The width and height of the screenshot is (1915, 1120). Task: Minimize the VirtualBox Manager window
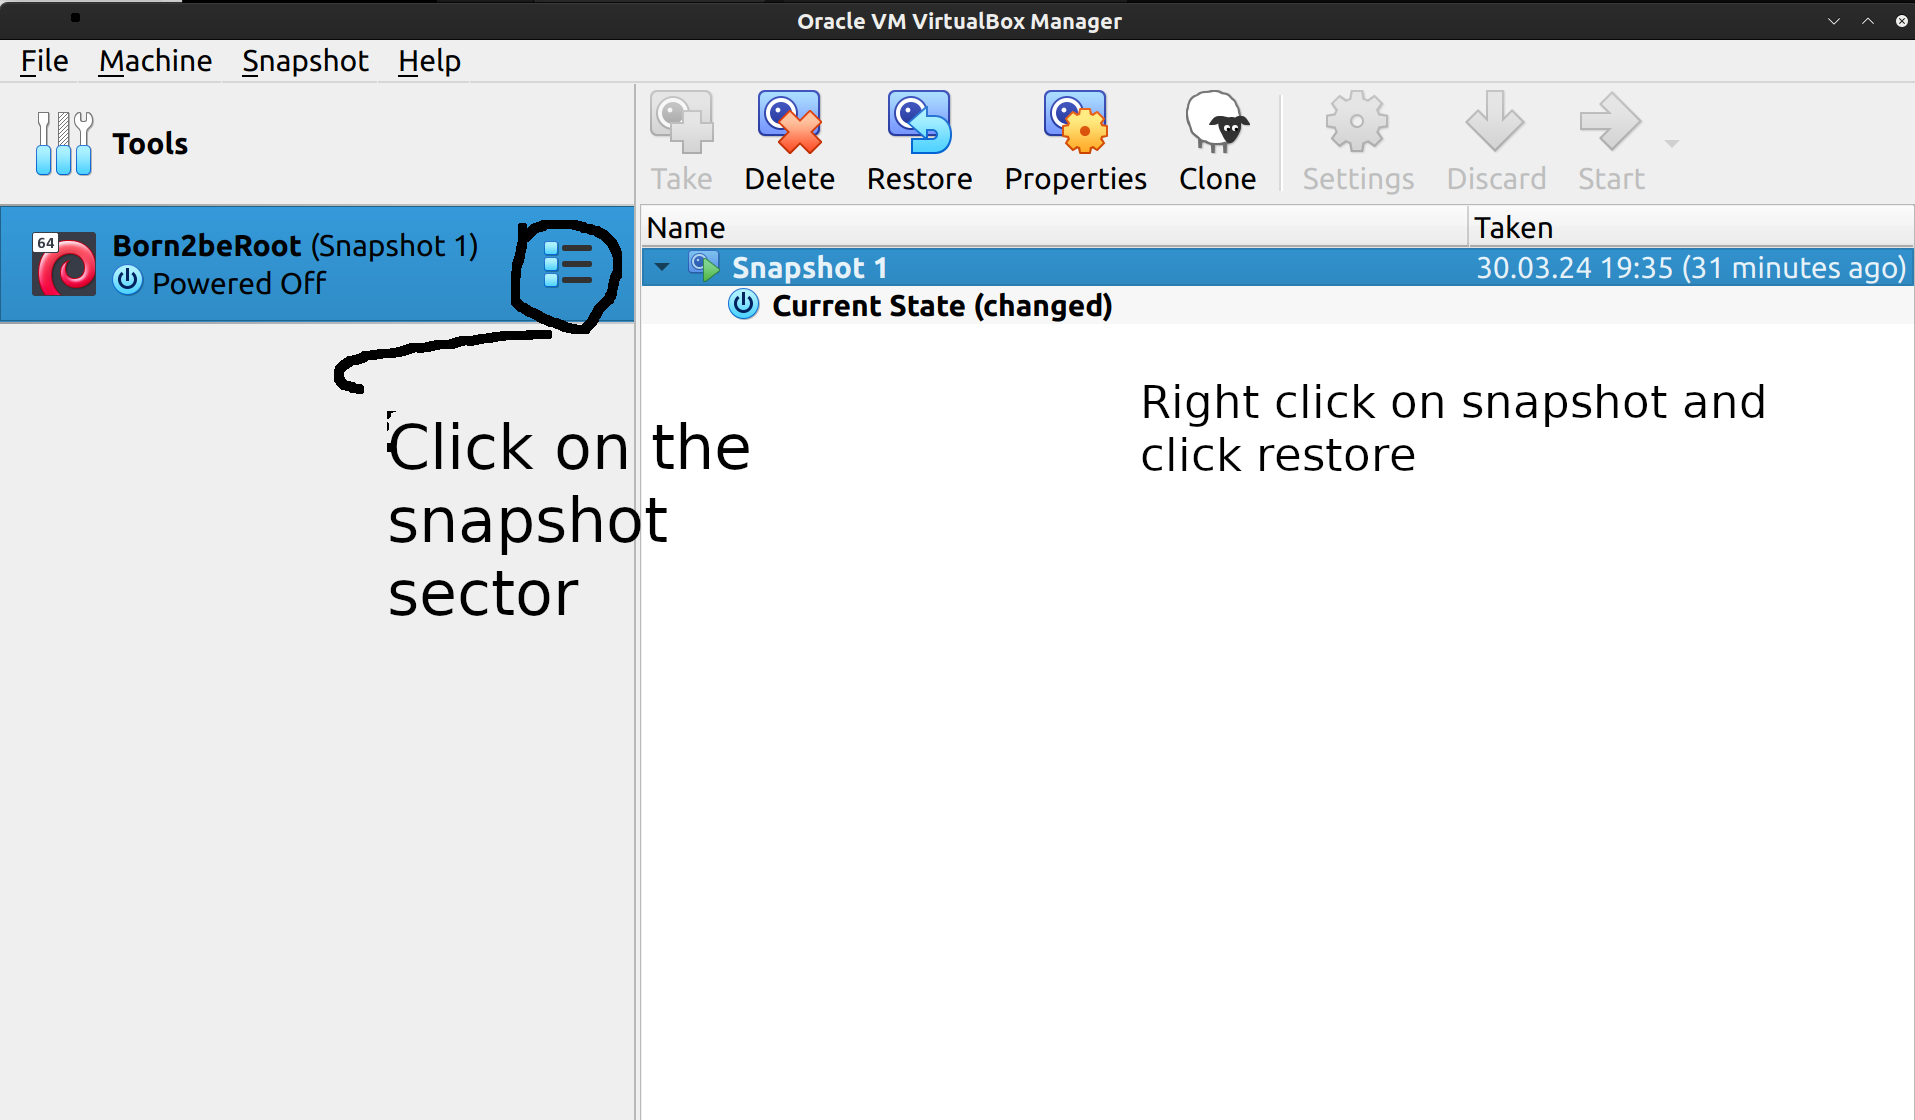coord(1833,21)
